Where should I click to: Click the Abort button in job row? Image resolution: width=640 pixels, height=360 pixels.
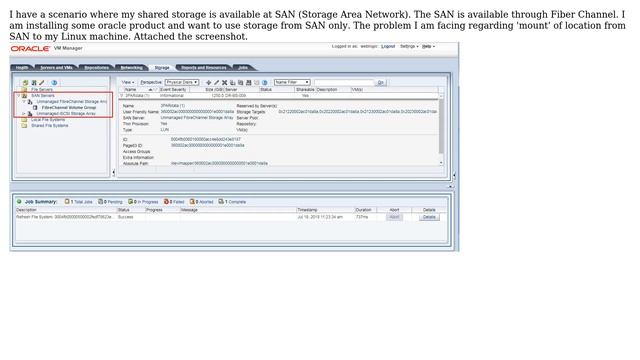394,217
